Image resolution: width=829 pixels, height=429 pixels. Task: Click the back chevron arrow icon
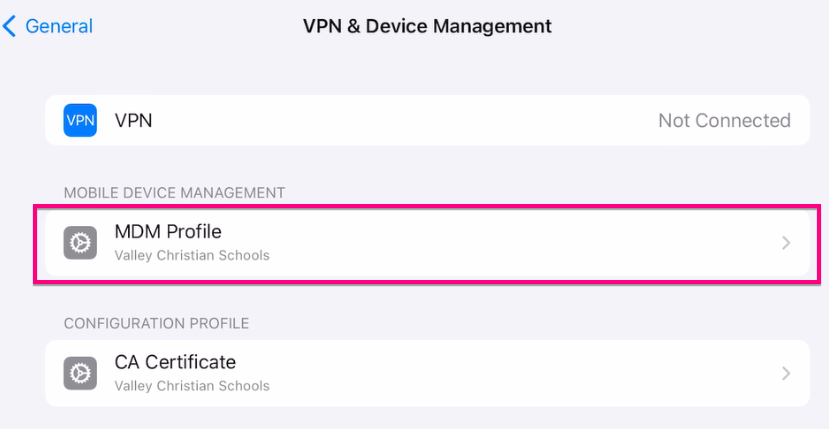[x=10, y=26]
